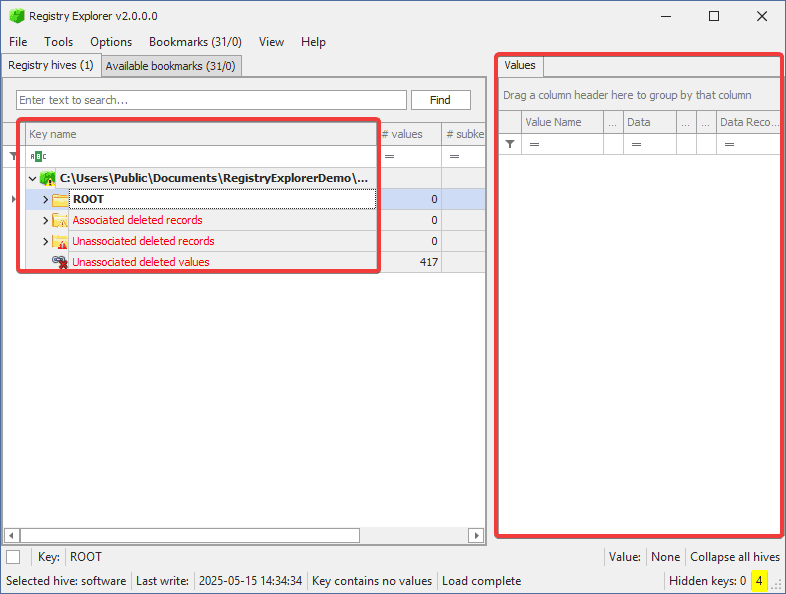Sort by the # values column header
Image resolution: width=786 pixels, height=594 pixels.
(x=409, y=134)
